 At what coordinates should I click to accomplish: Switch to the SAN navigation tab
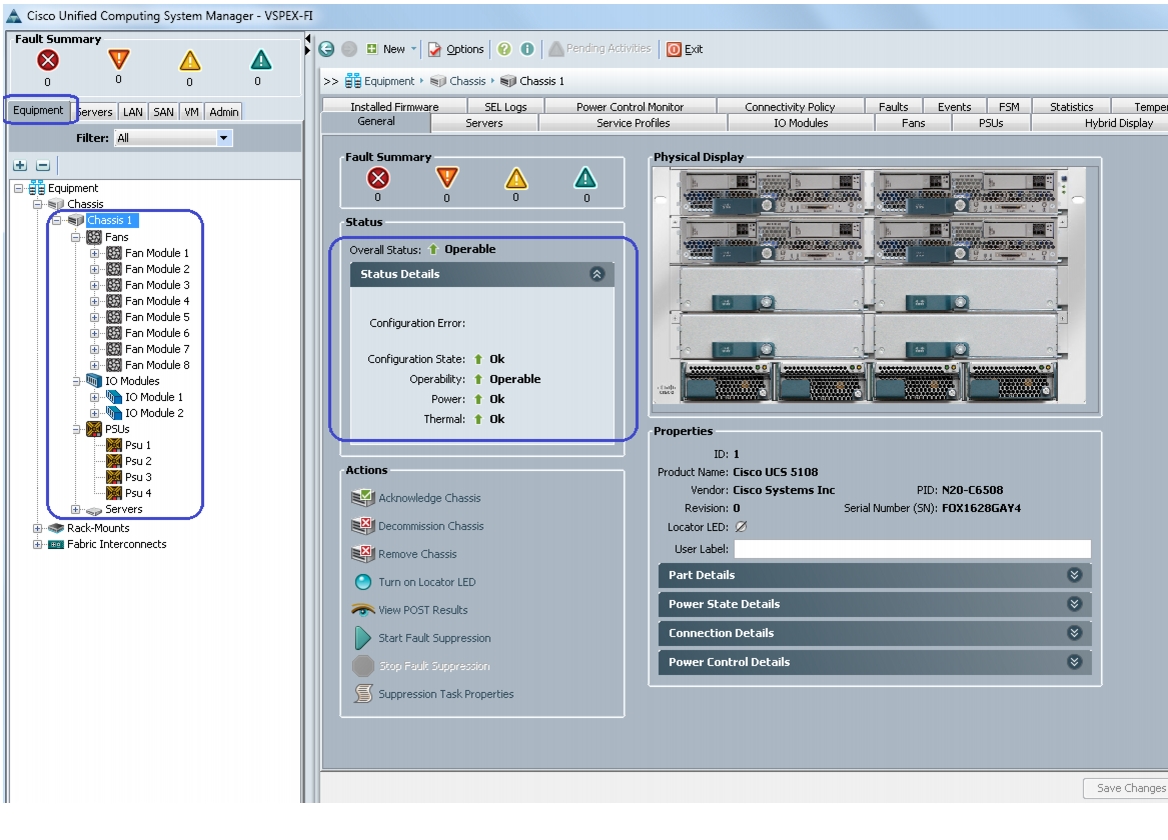click(x=163, y=112)
